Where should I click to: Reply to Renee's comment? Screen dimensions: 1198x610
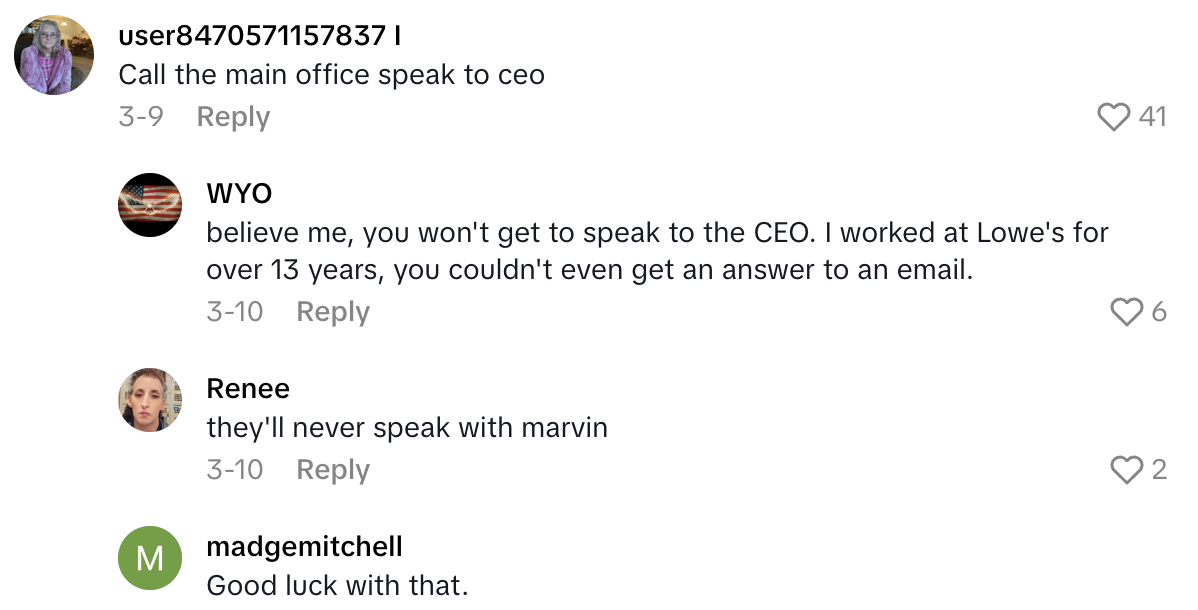(333, 469)
